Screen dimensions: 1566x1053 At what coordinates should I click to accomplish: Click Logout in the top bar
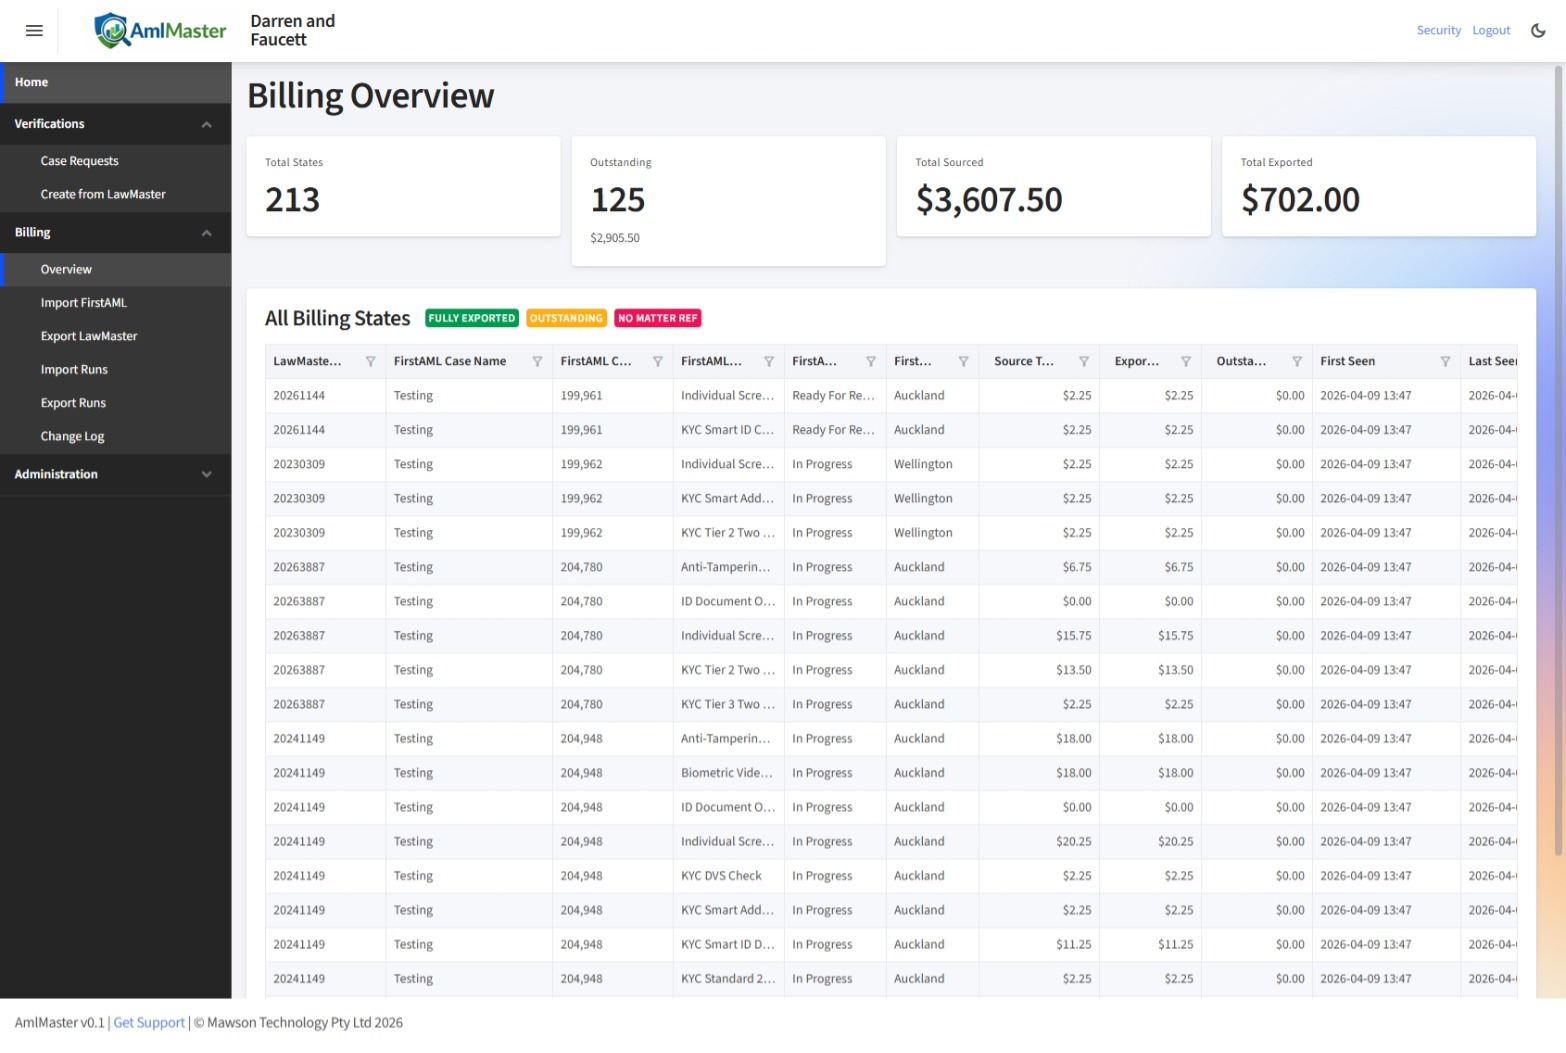click(x=1490, y=30)
